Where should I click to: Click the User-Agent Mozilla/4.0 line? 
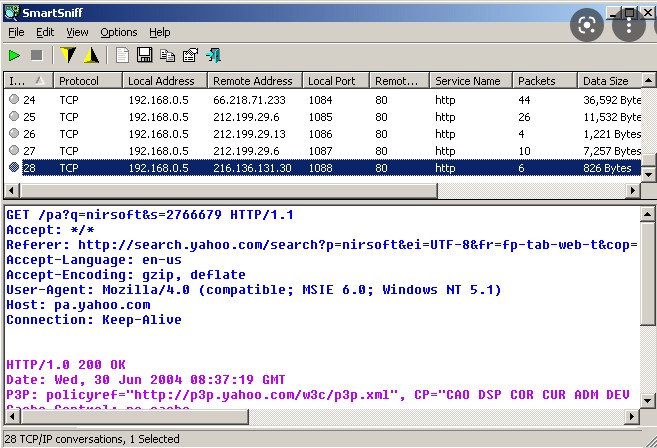tap(253, 290)
